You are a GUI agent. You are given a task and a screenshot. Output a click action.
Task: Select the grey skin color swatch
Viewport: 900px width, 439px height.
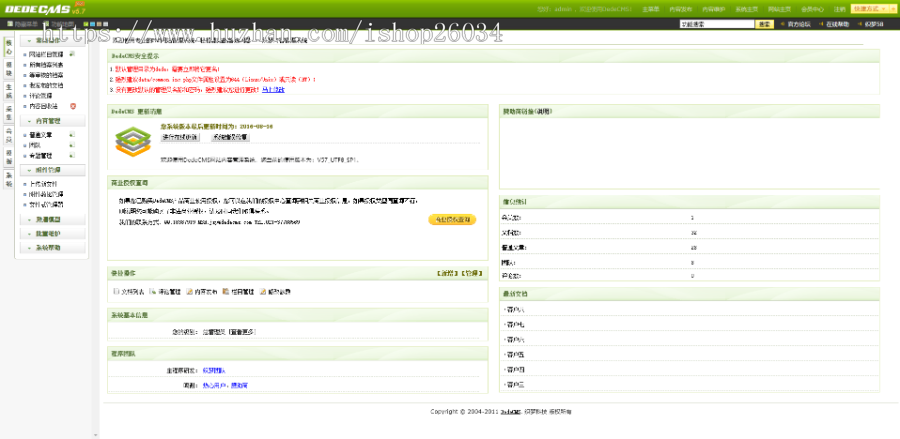[106, 24]
